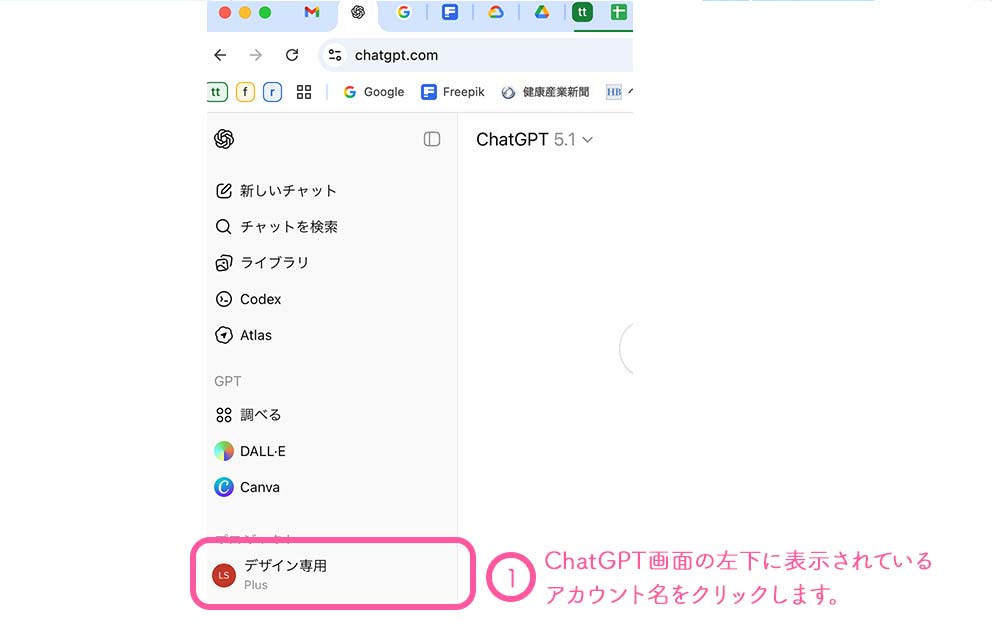Collapse the sidebar with the panel icon
The image size is (1000, 643).
coord(432,139)
